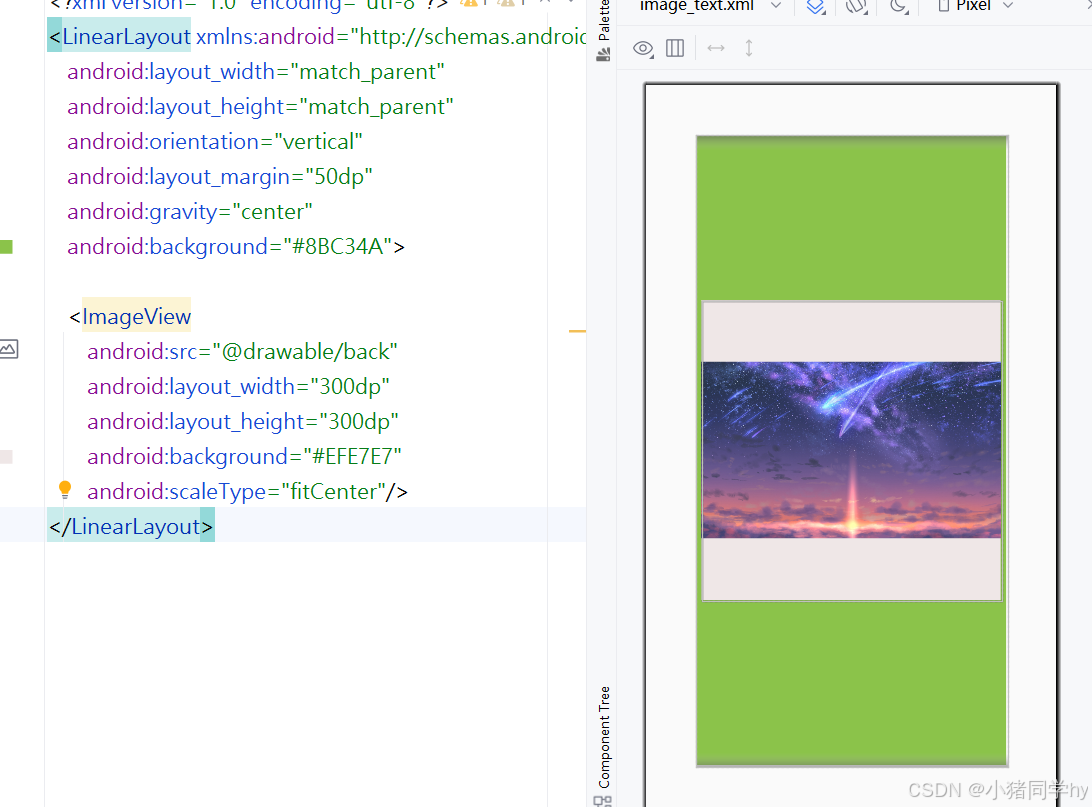Open the Night Mode selector
1092x807 pixels.
pyautogui.click(x=899, y=6)
